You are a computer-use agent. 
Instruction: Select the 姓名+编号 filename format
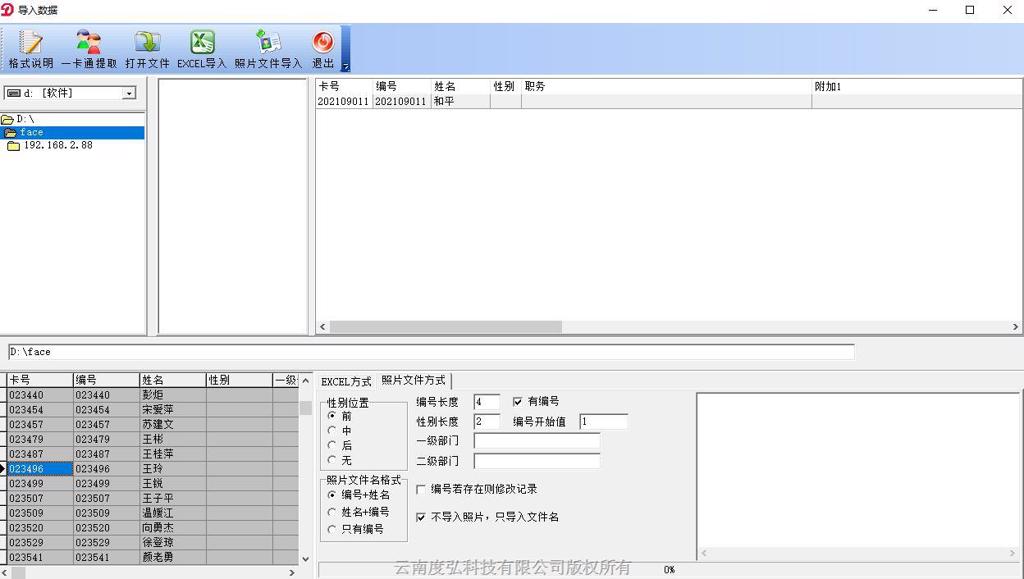(x=333, y=512)
